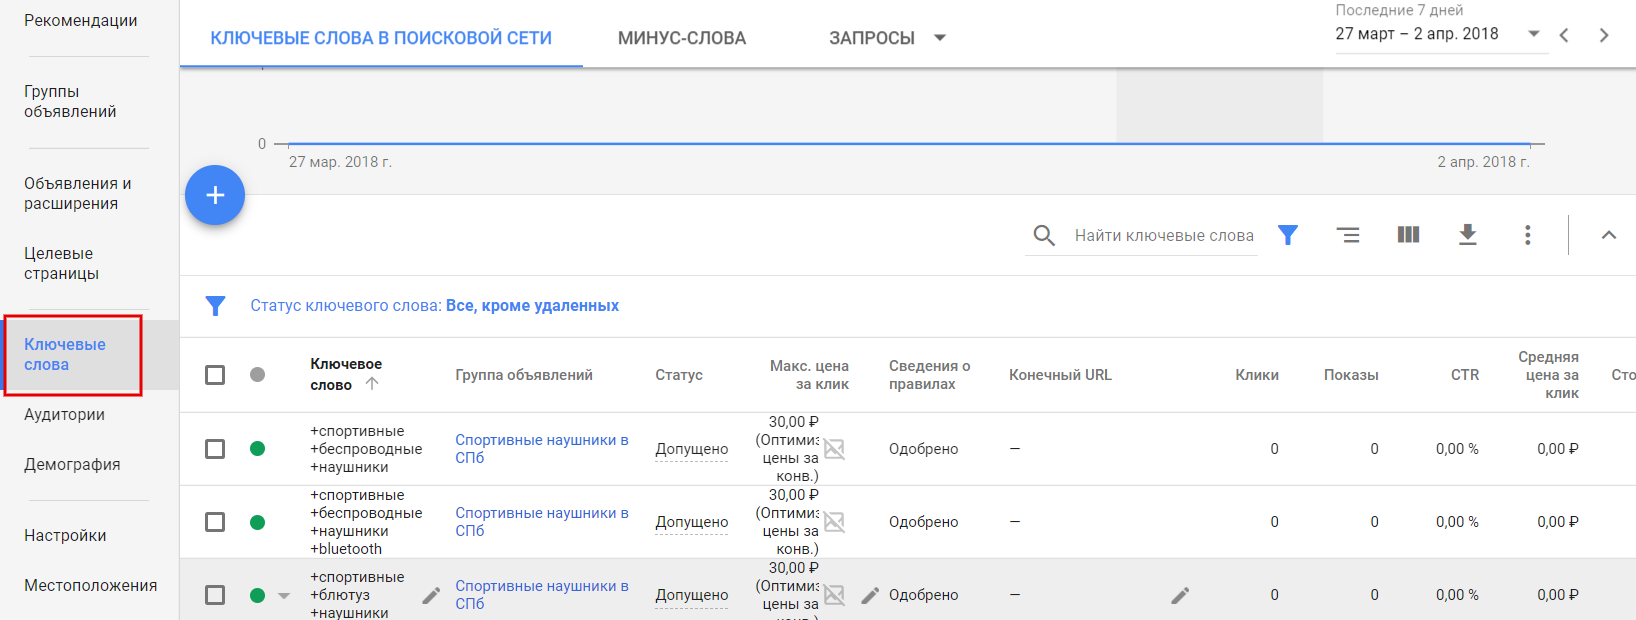Click Допущено status in +блютуз row
The image size is (1636, 620).
coord(692,595)
